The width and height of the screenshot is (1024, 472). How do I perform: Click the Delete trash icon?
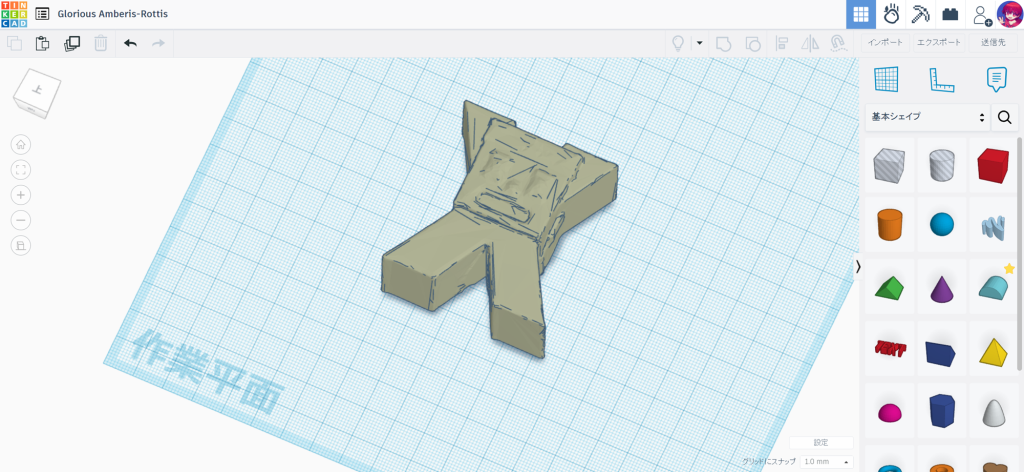101,44
